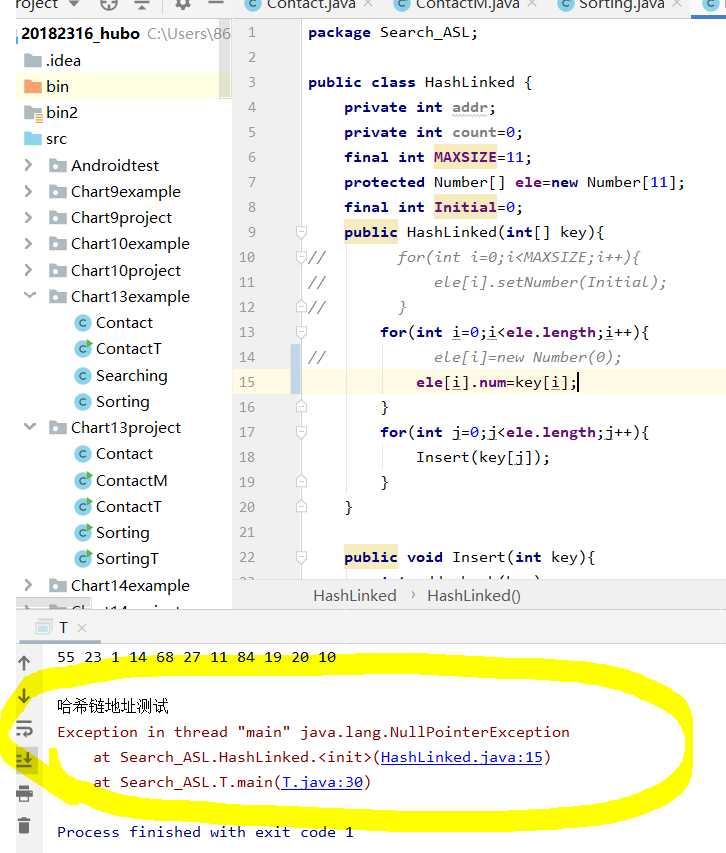Viewport: 726px width, 853px height.
Task: Click Sorting class icon under Chart13example
Action: tap(83, 401)
